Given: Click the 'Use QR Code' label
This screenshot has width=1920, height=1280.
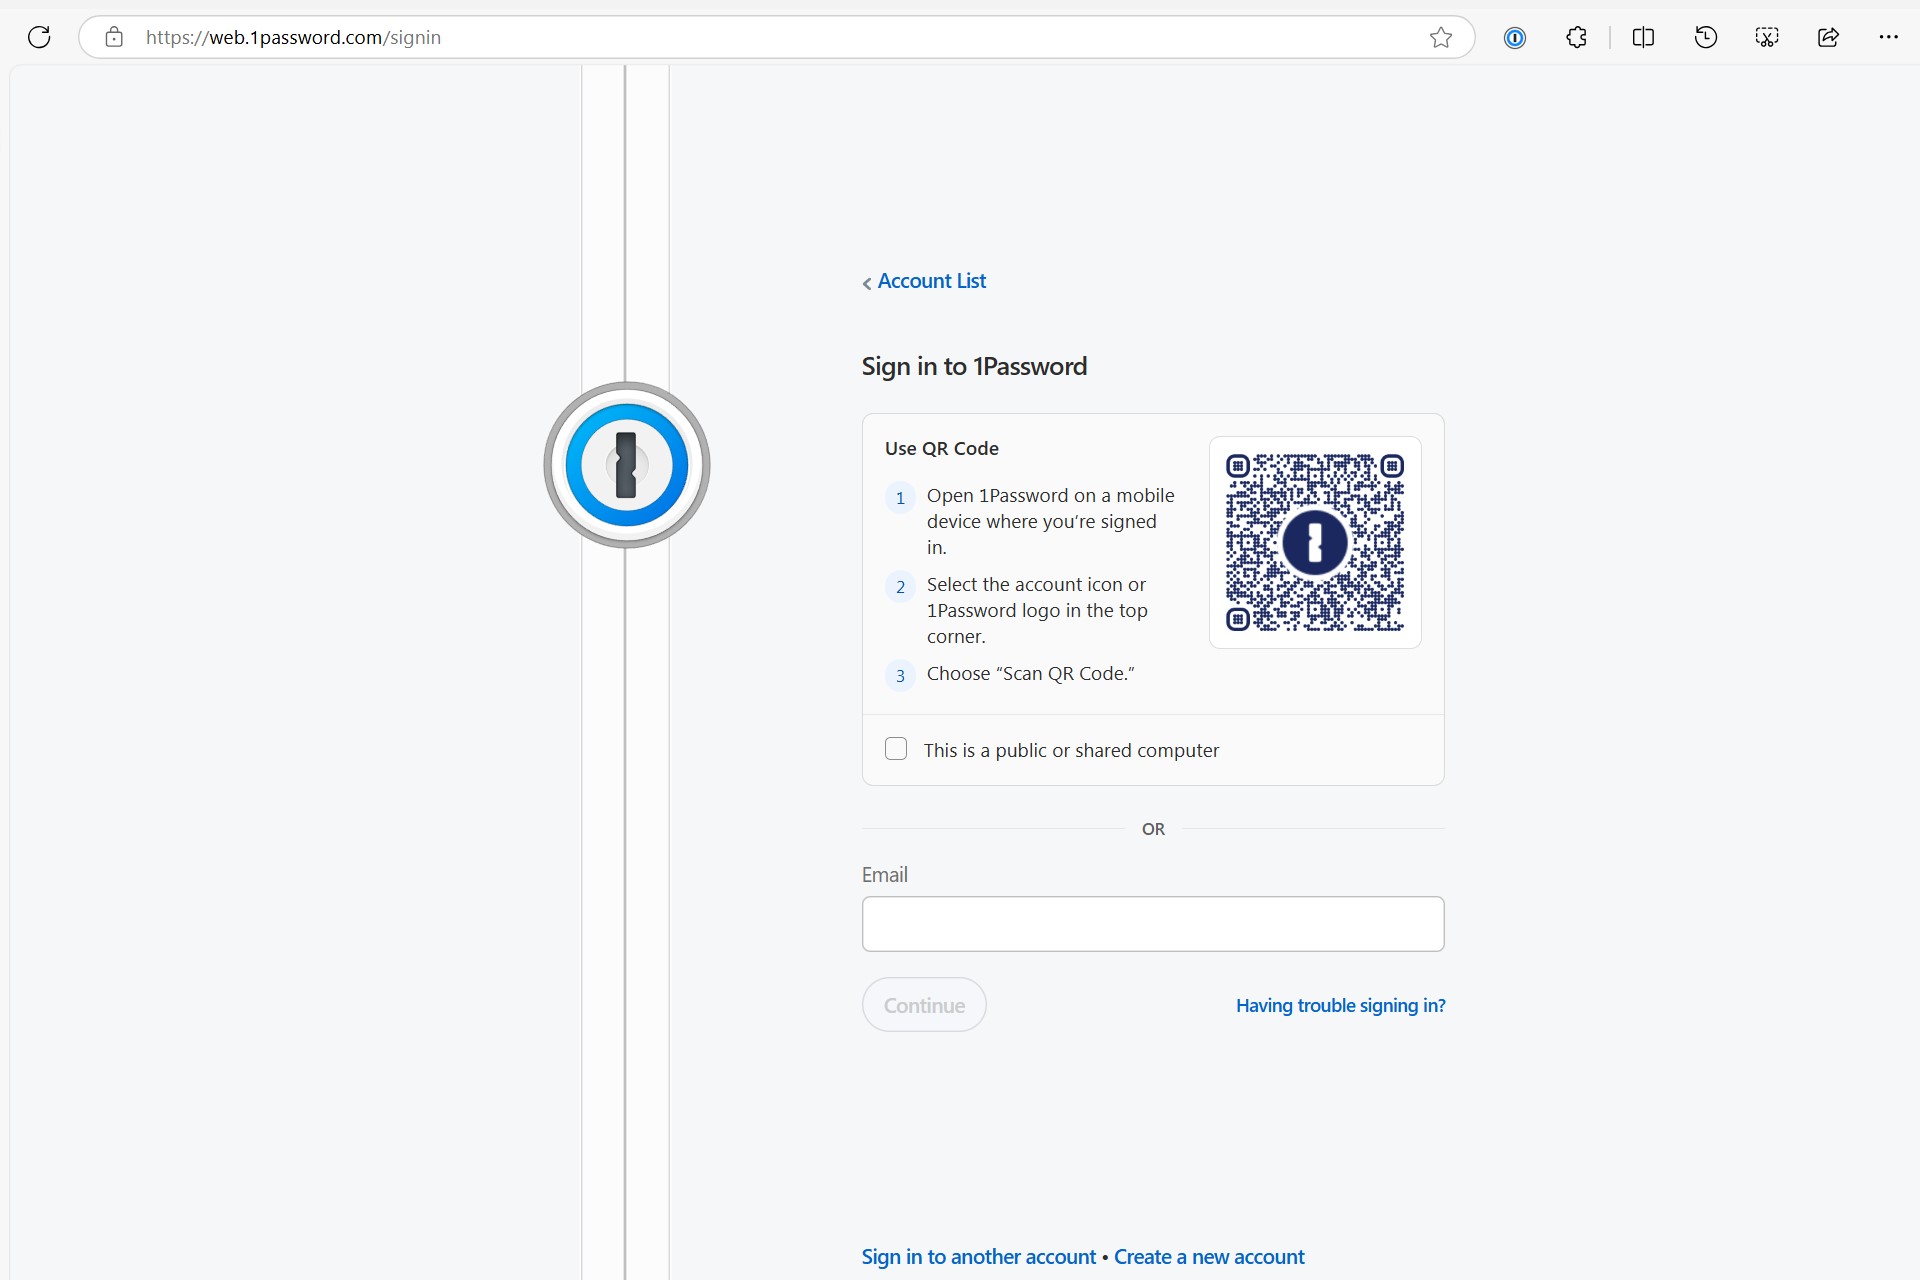Looking at the screenshot, I should 941,448.
